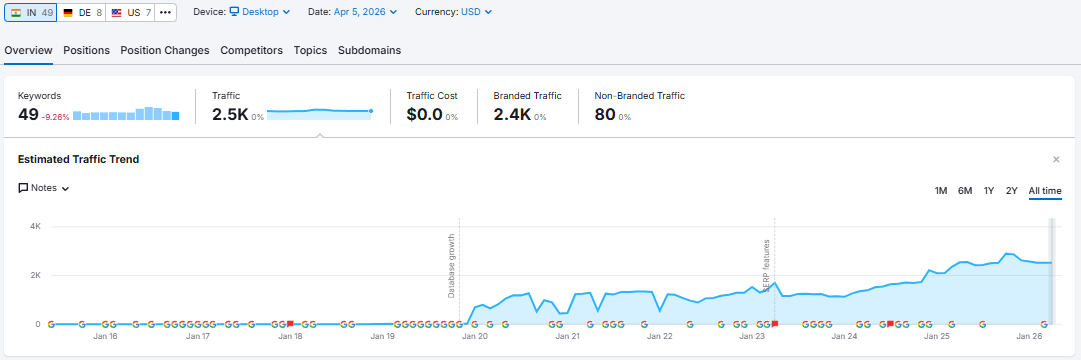The height and width of the screenshot is (360, 1081).
Task: Switch to the Position Changes tab
Action: pos(165,50)
